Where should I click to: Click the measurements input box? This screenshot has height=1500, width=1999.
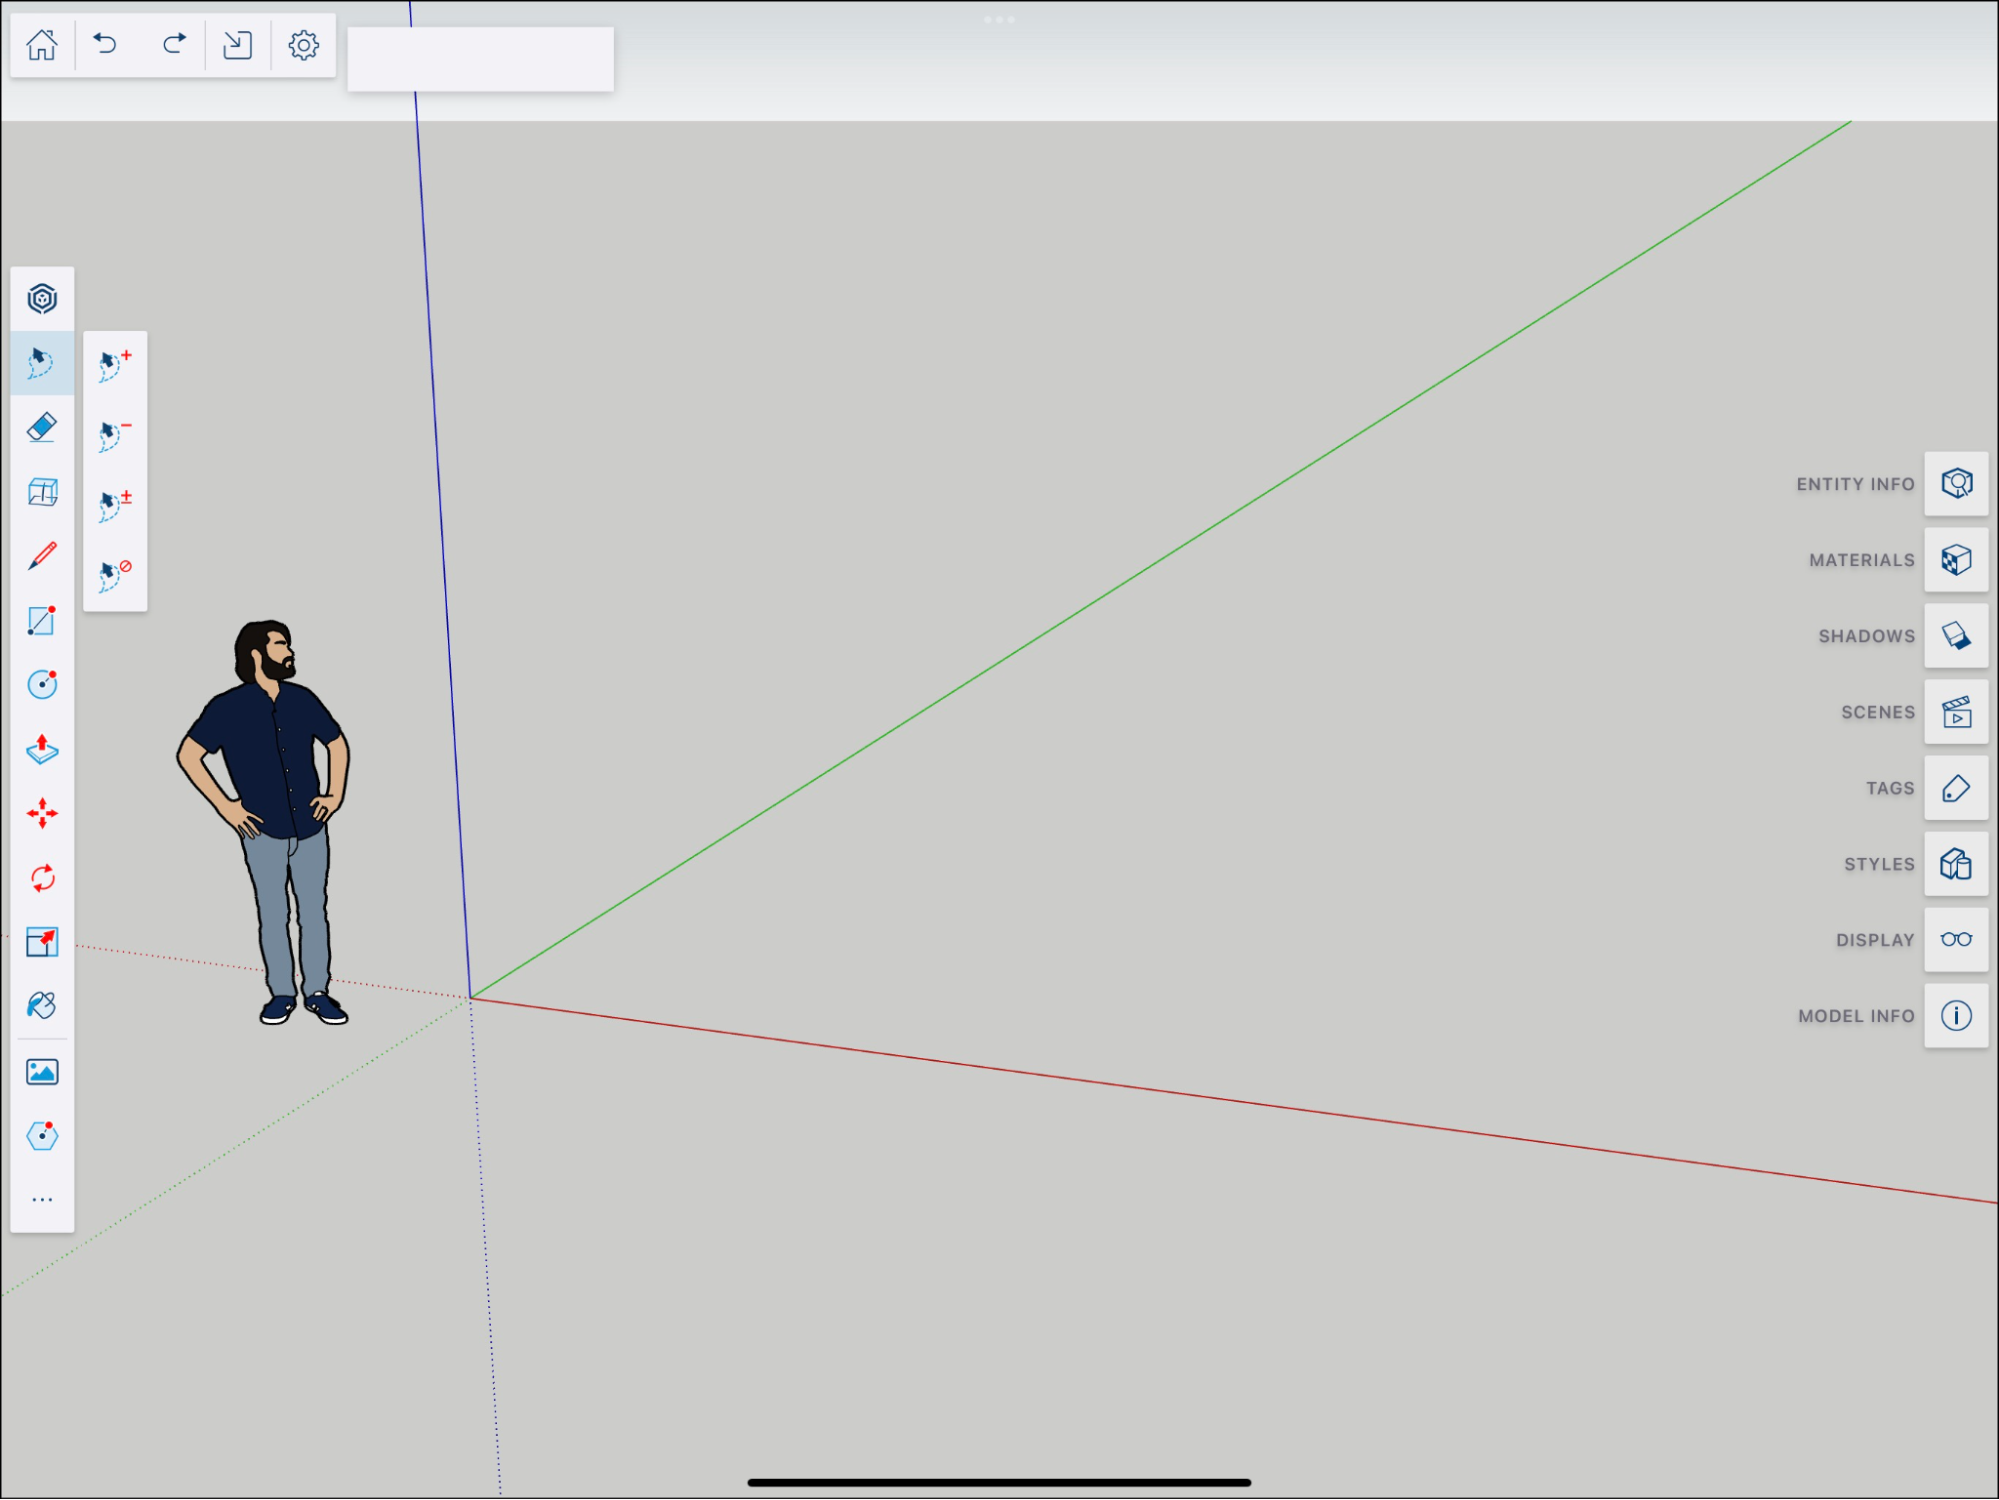point(480,60)
